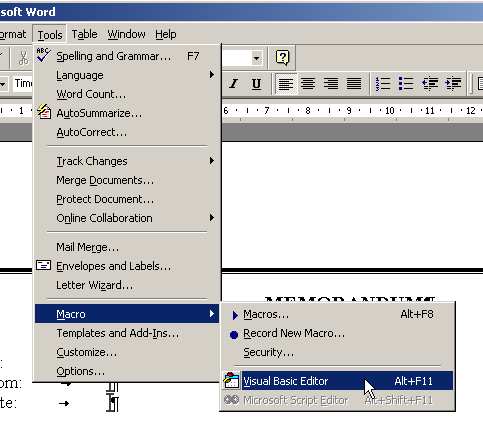Launch the Letter Wizard

click(127, 285)
